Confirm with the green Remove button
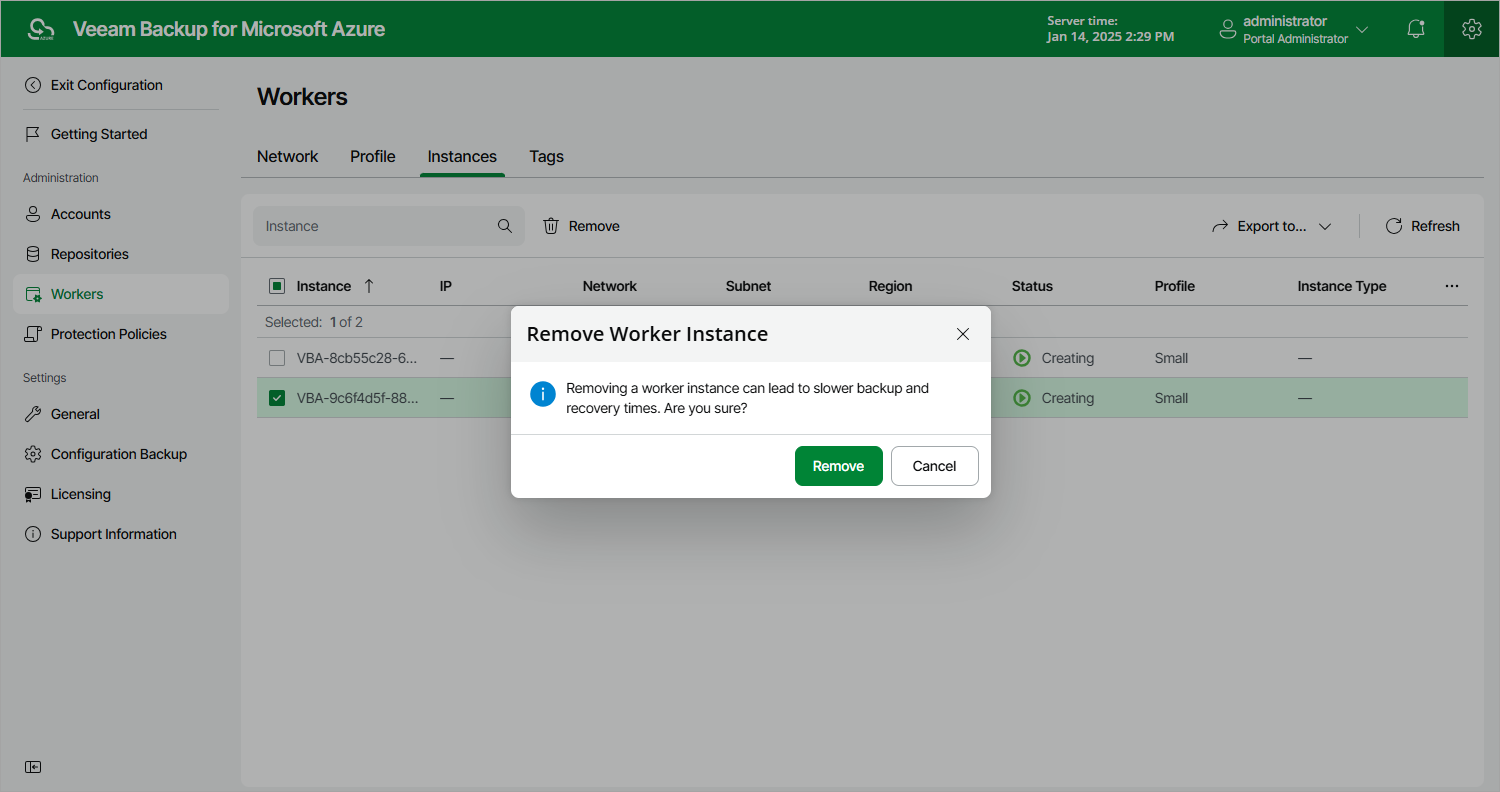Screen dimensions: 1500x792 839,466
